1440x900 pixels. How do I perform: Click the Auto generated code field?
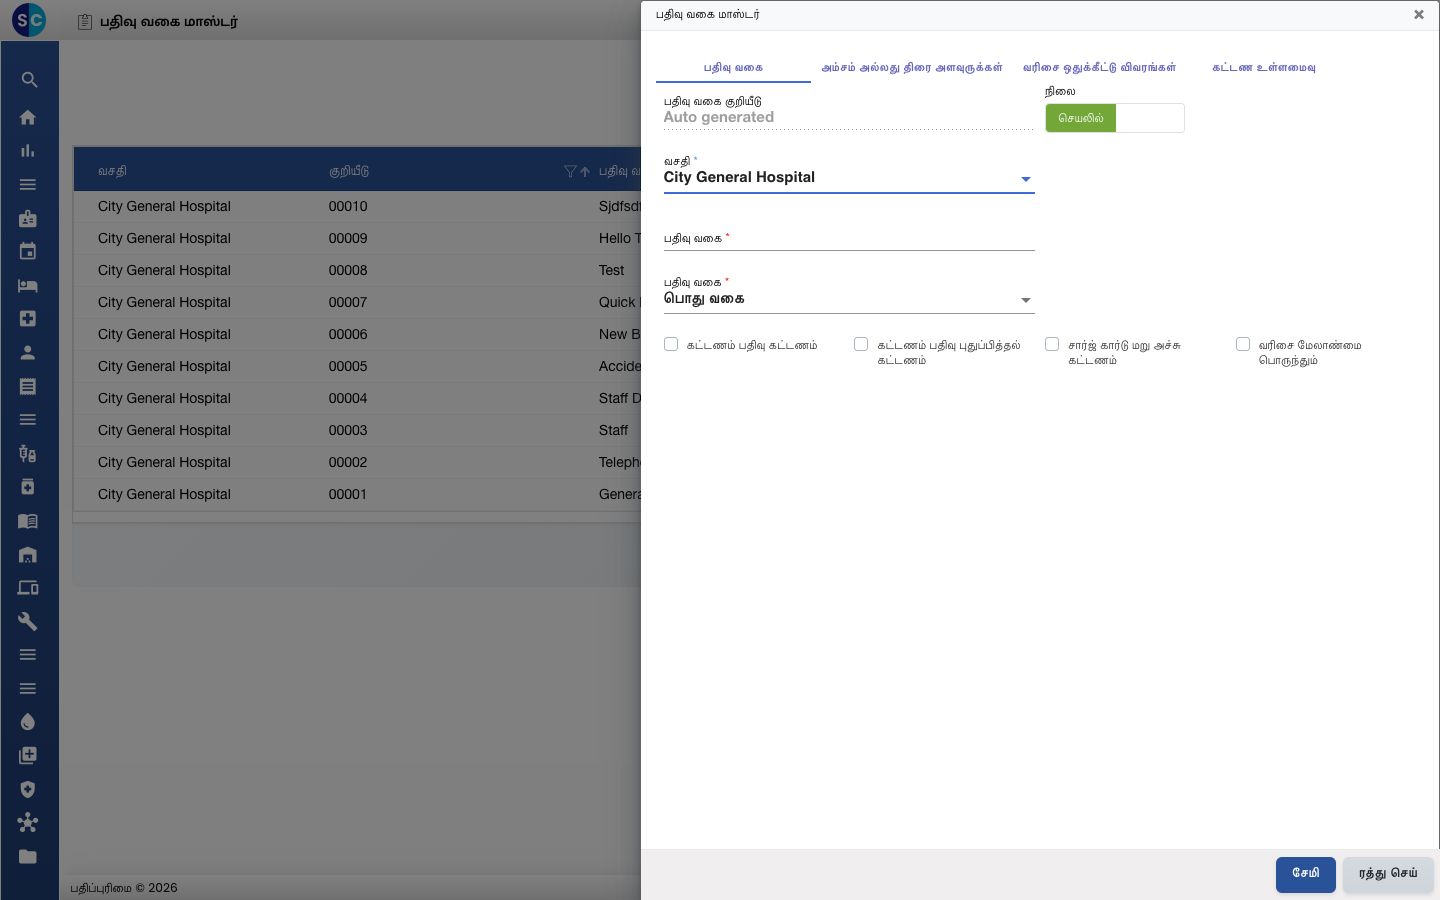[x=849, y=117]
